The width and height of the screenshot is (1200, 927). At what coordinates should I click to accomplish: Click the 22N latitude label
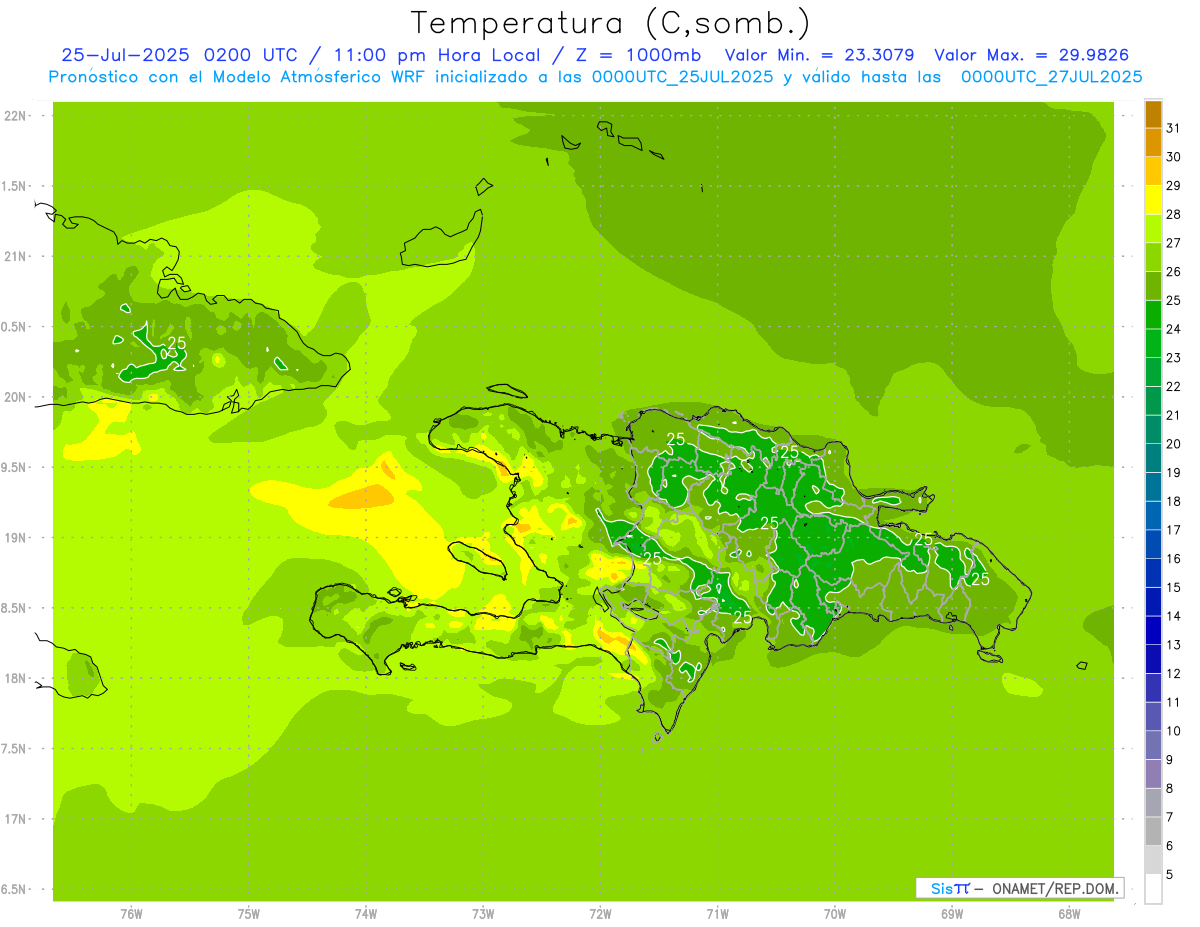pyautogui.click(x=17, y=116)
